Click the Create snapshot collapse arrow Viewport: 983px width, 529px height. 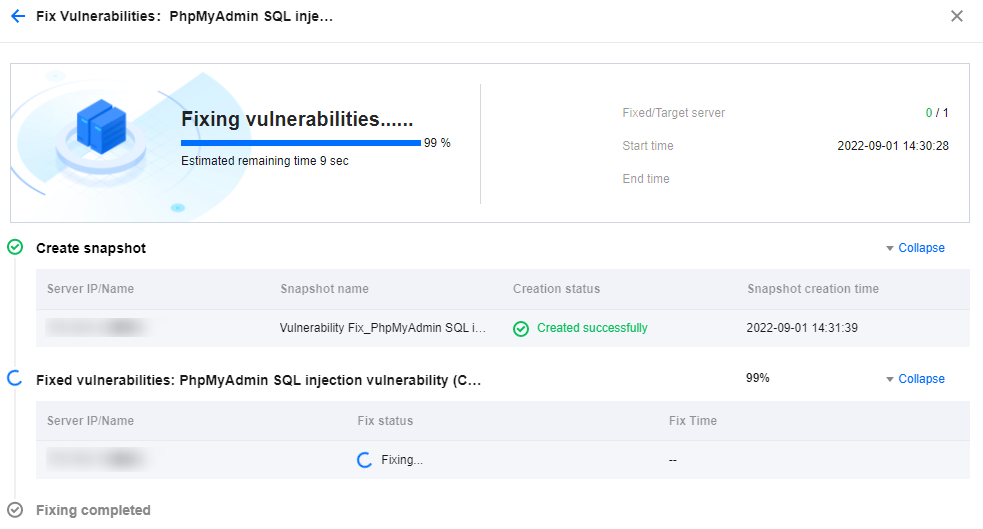tap(890, 248)
